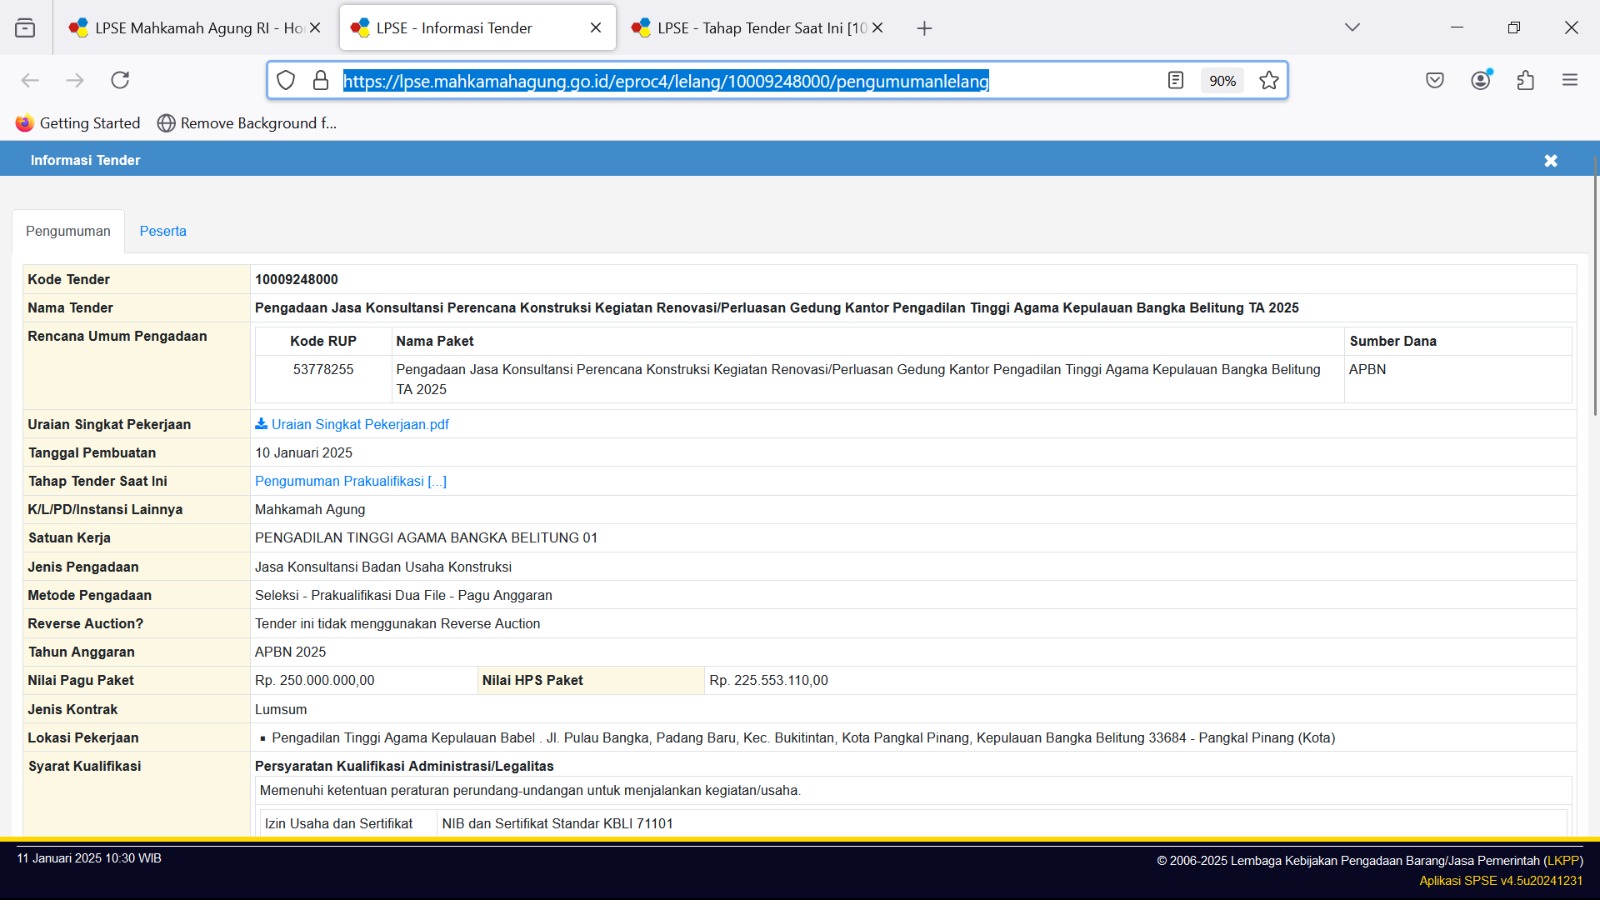Click APBN under Sumber Dana column
Screen dimensions: 1600x900
(1367, 369)
